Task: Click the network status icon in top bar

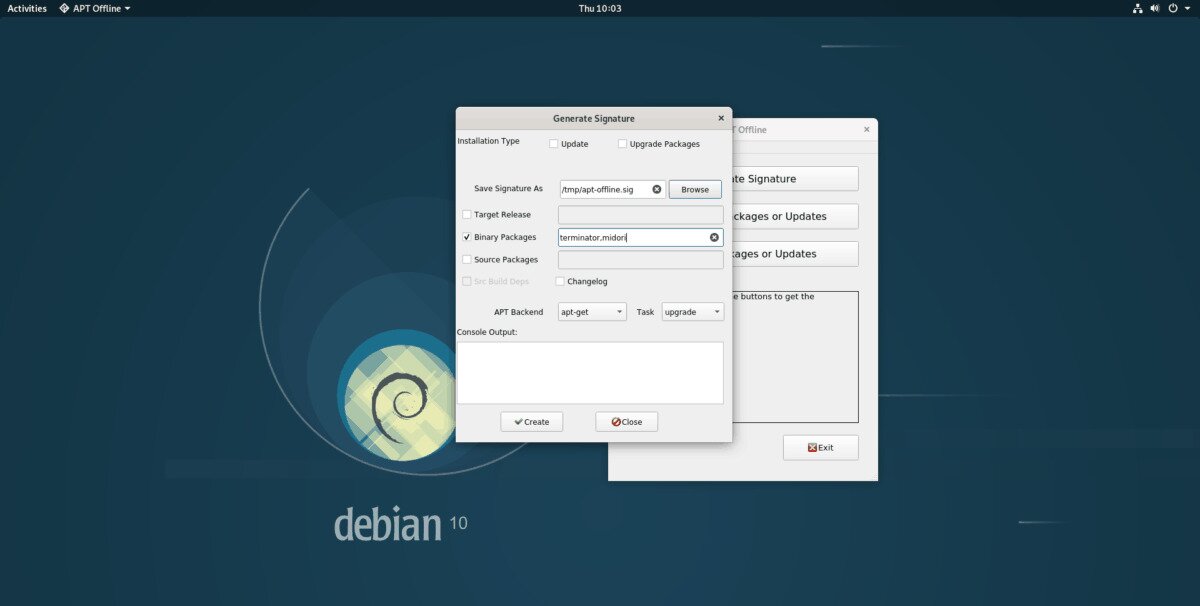Action: pyautogui.click(x=1137, y=8)
